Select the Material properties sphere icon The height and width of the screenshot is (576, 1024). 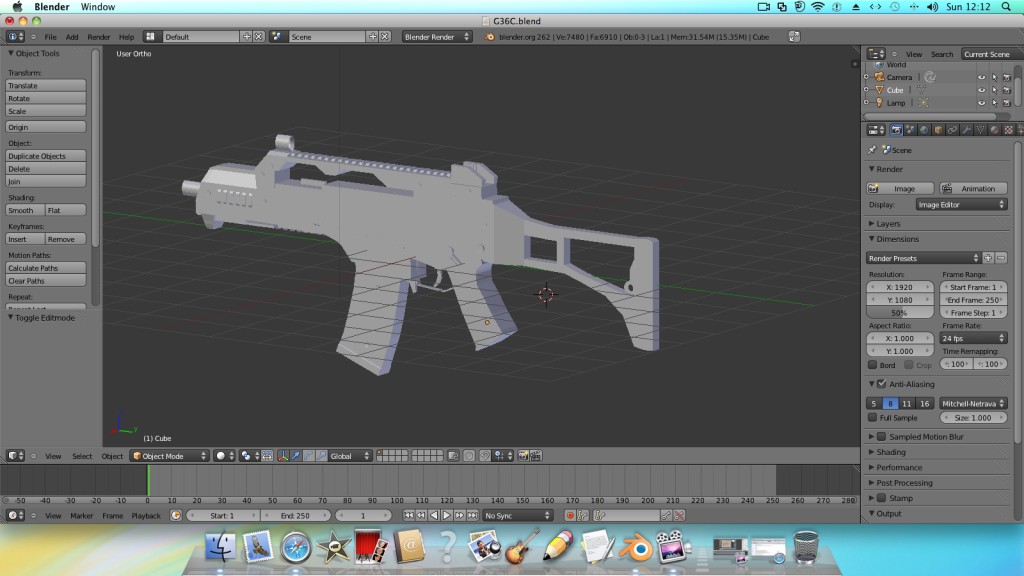(x=994, y=130)
